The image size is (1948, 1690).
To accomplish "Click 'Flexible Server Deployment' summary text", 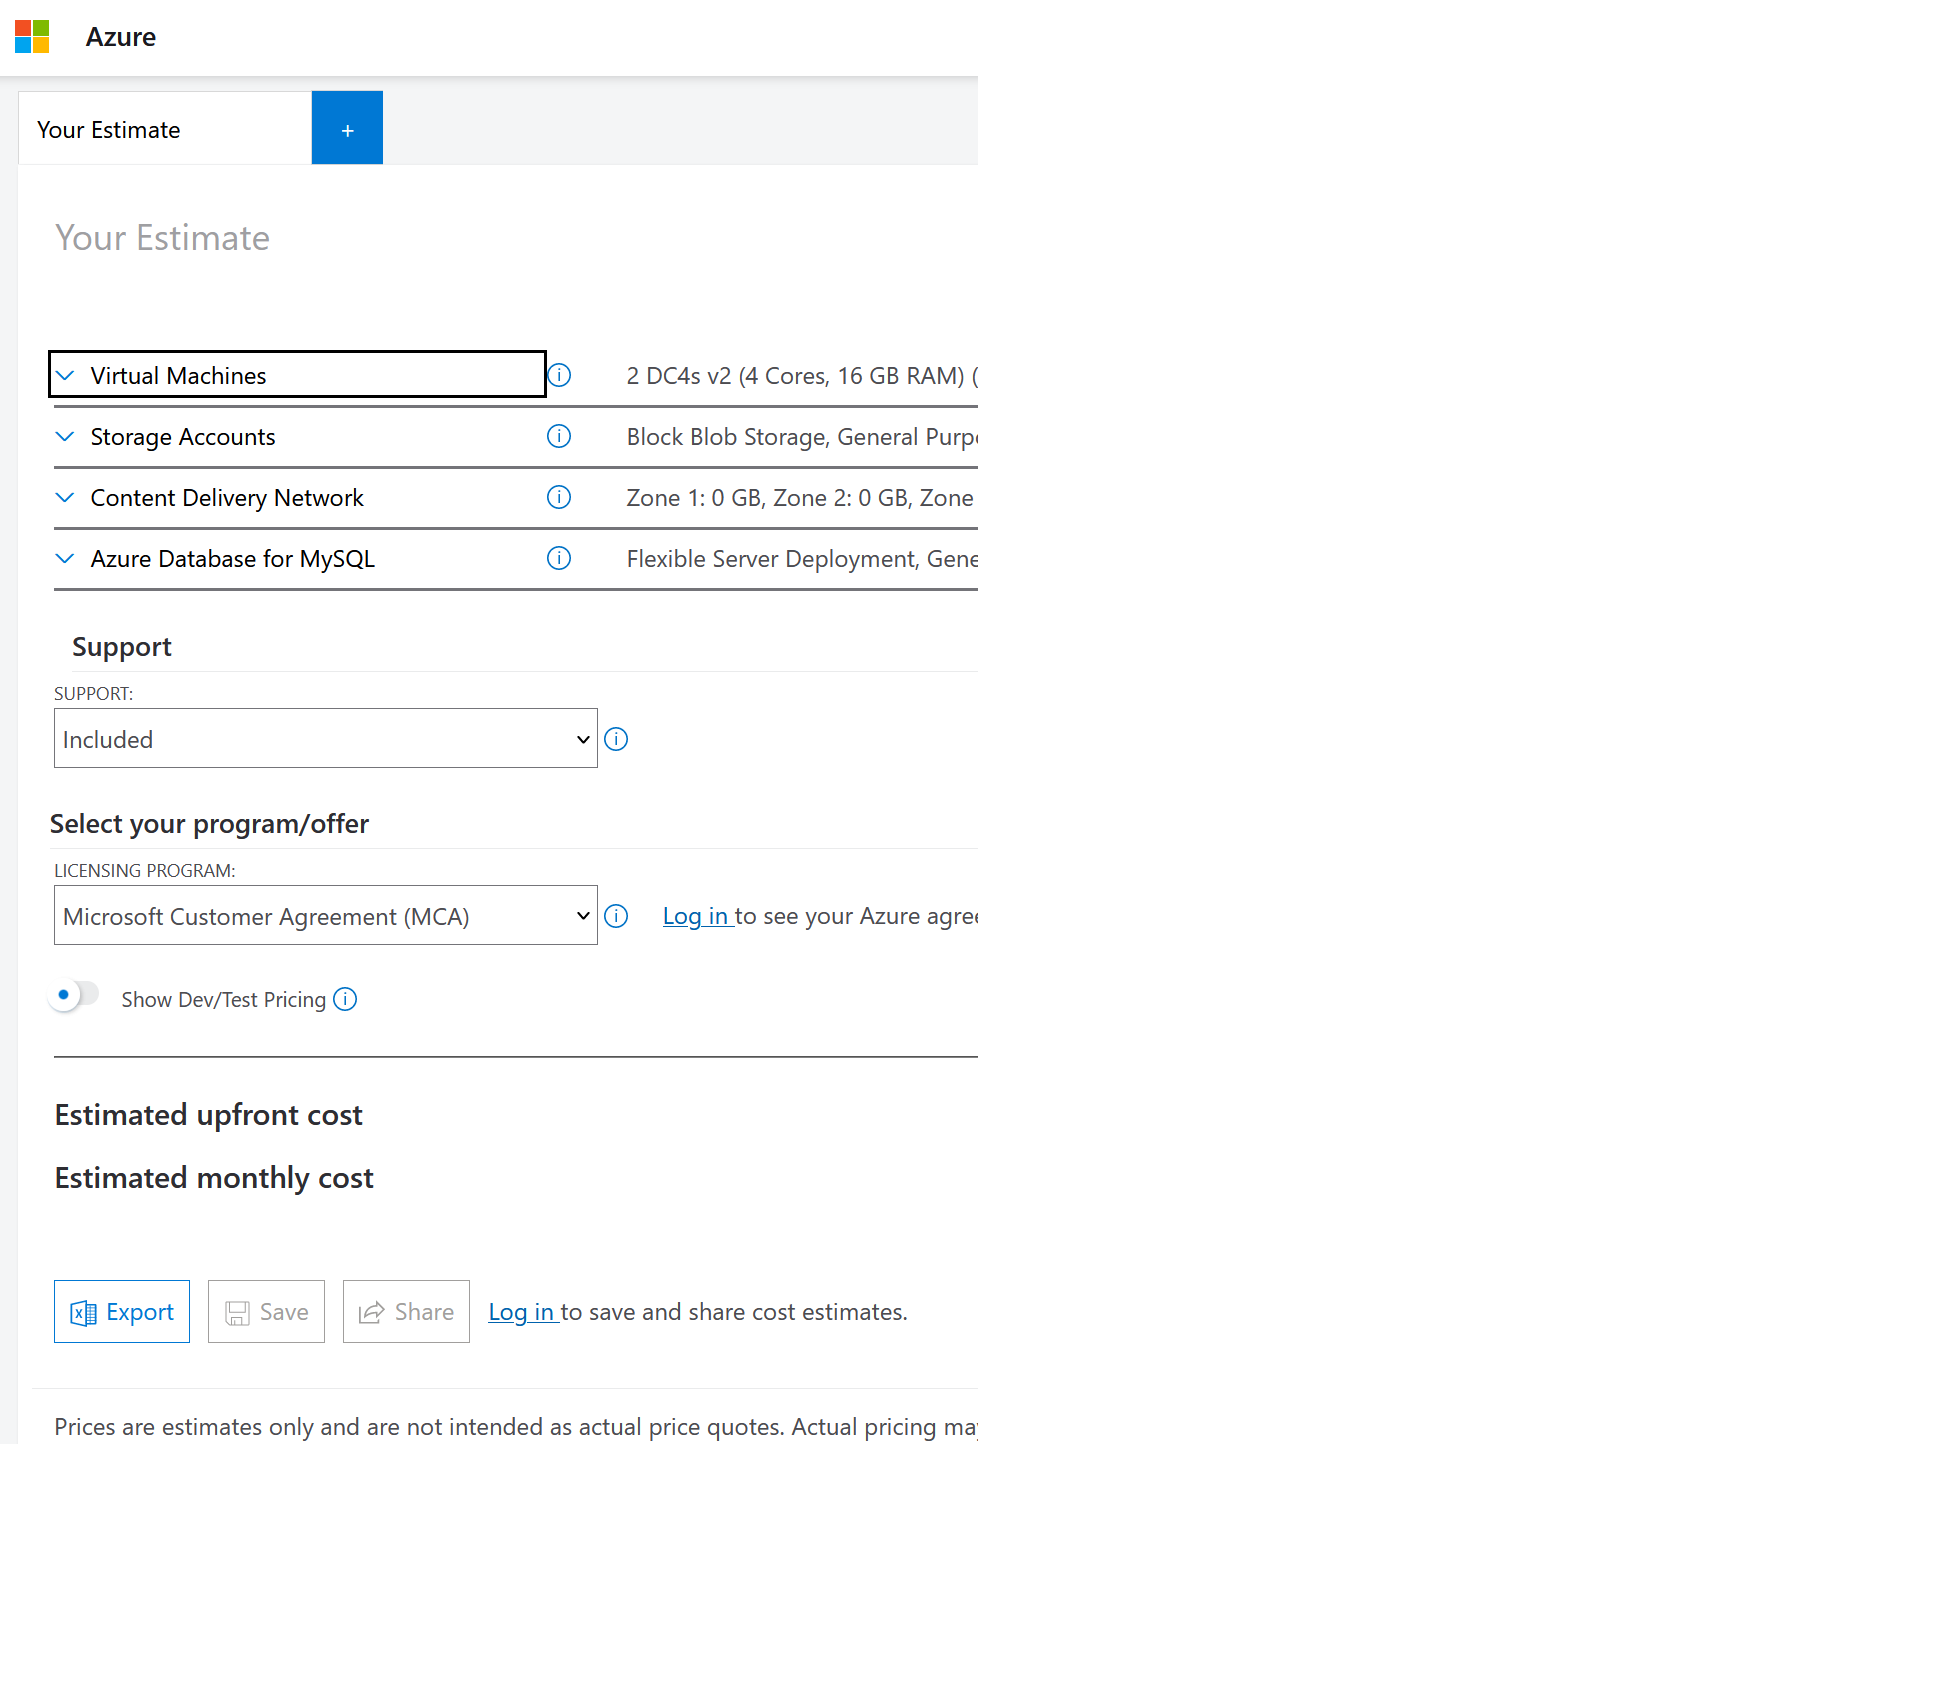I will coord(802,559).
